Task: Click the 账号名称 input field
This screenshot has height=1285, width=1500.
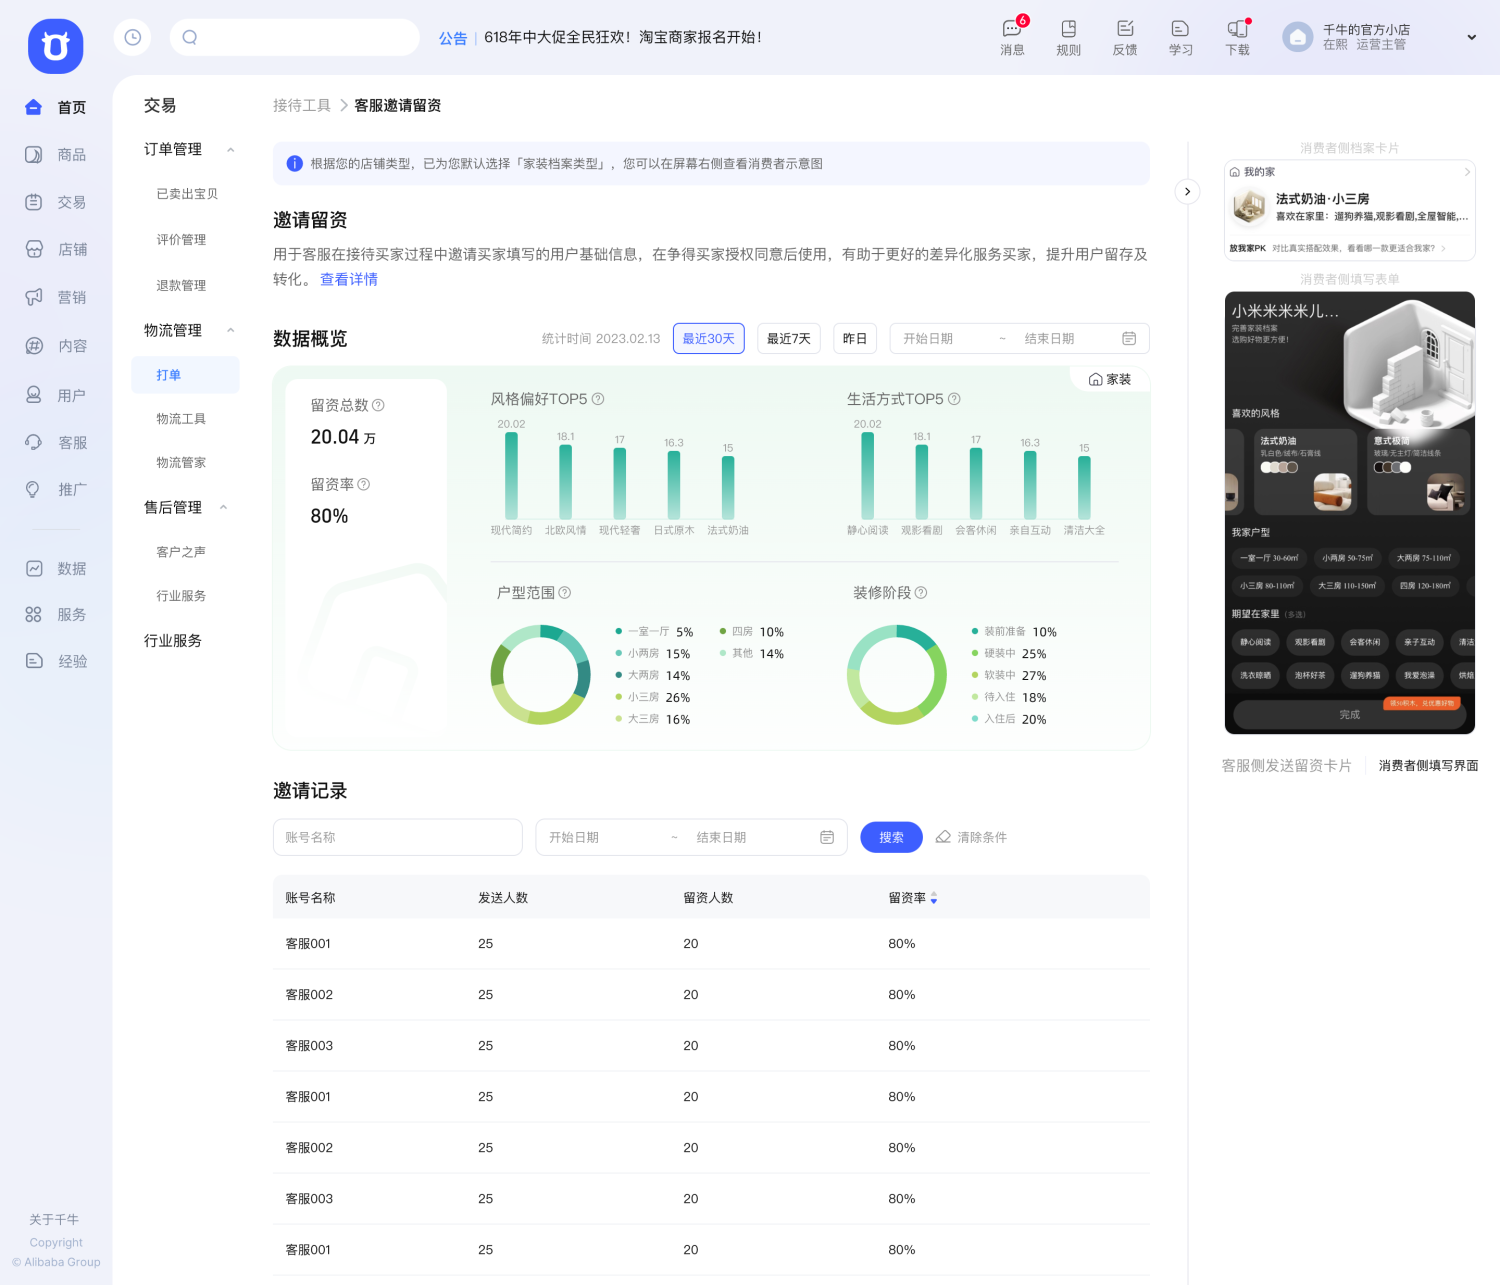Action: [x=398, y=837]
